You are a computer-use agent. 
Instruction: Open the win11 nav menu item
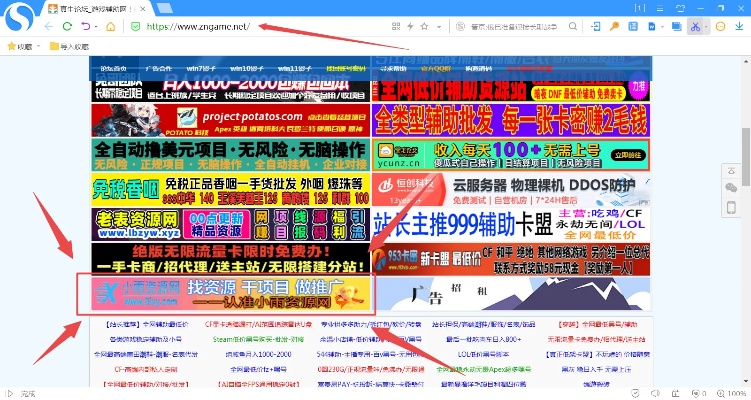[x=295, y=69]
